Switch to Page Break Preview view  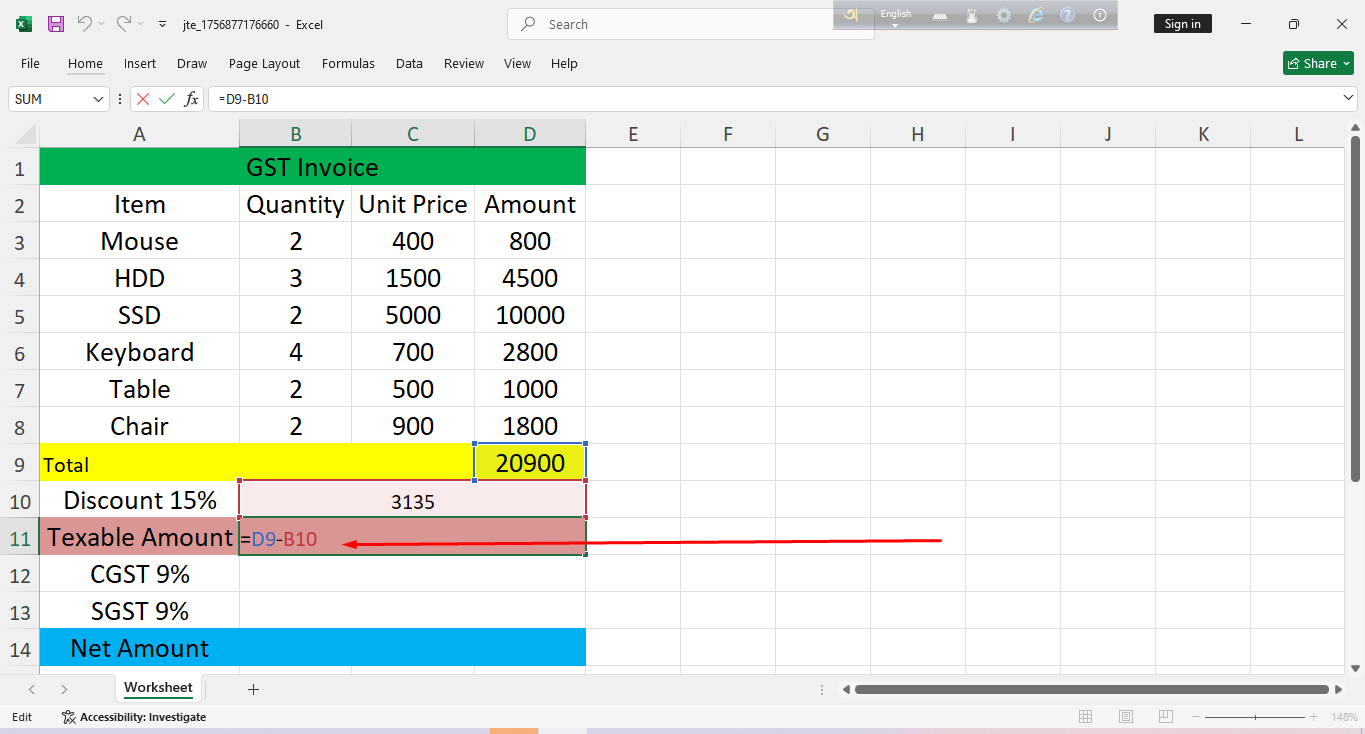[1166, 717]
